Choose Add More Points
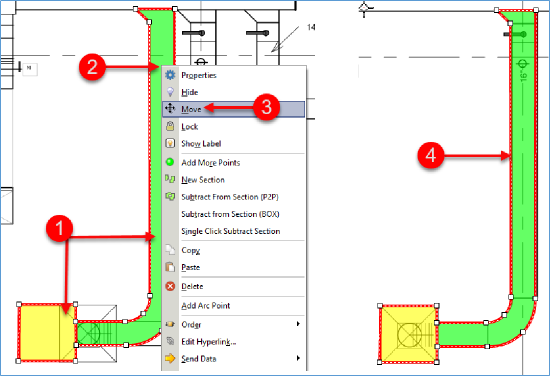 point(211,162)
